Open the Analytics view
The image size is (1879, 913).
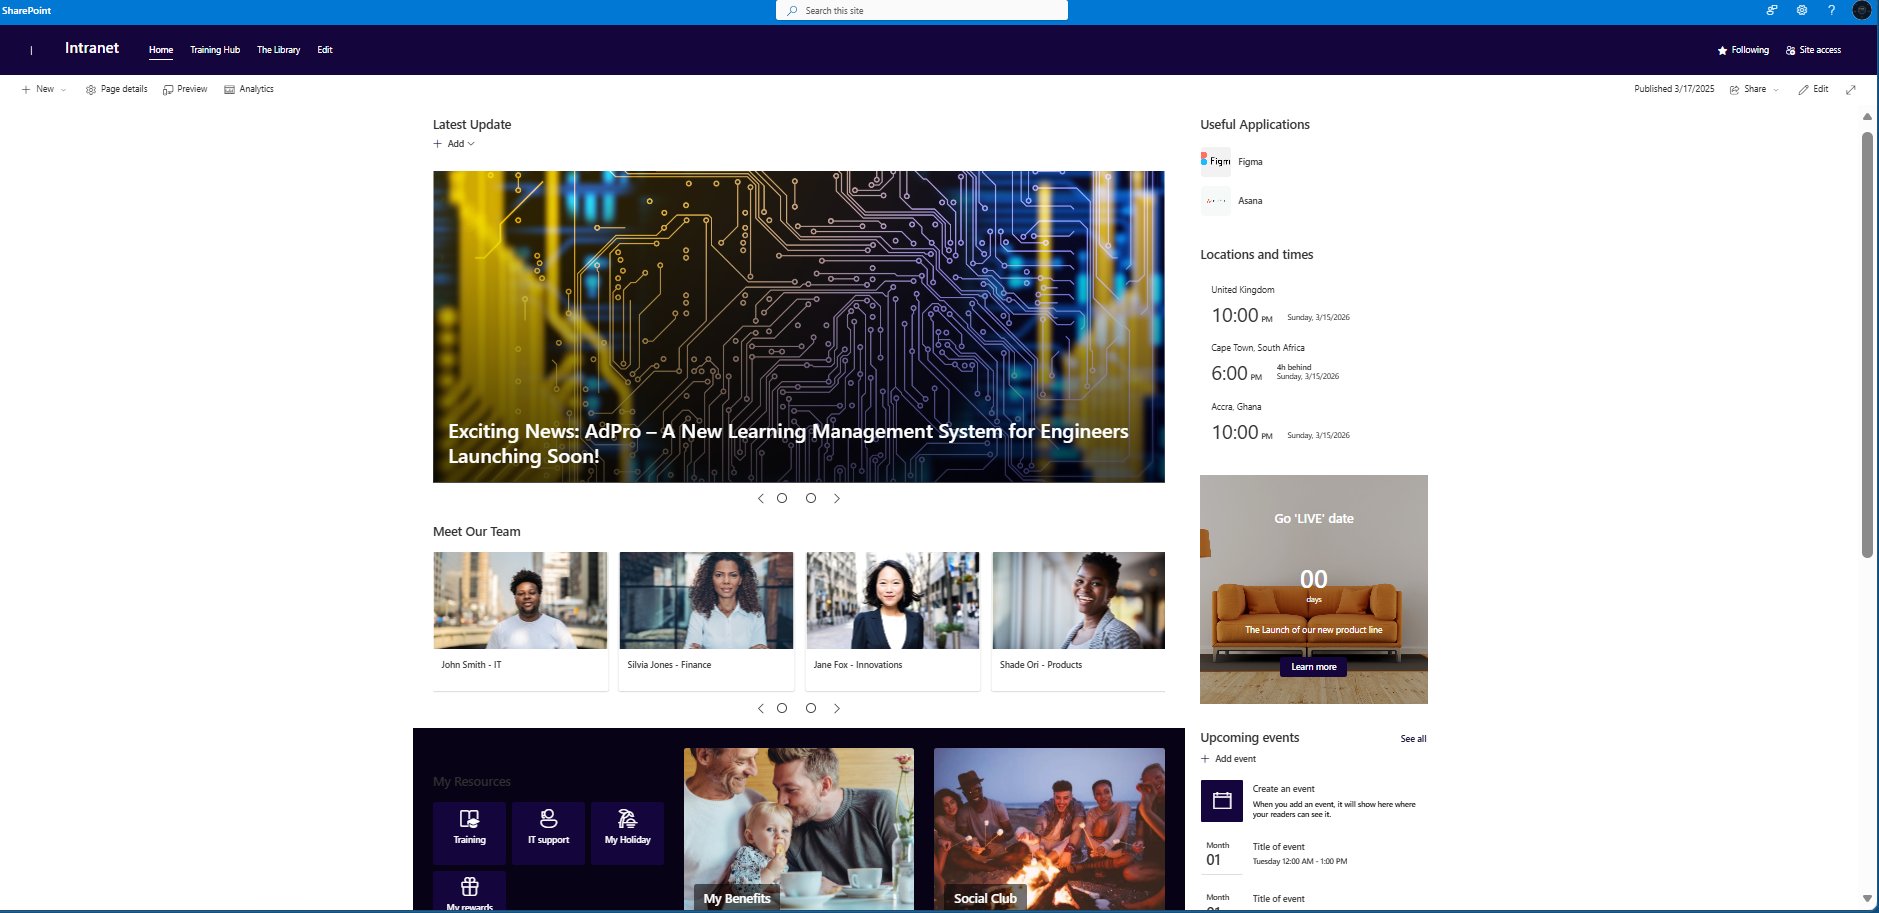coord(249,89)
